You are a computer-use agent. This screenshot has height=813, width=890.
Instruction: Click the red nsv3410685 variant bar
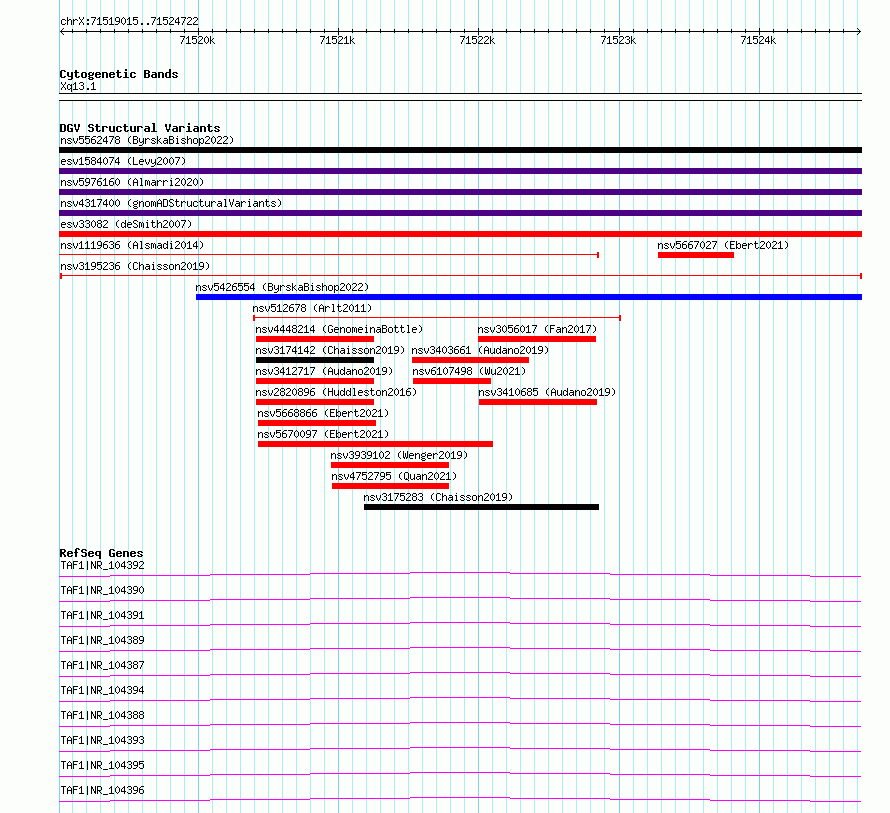pyautogui.click(x=538, y=402)
